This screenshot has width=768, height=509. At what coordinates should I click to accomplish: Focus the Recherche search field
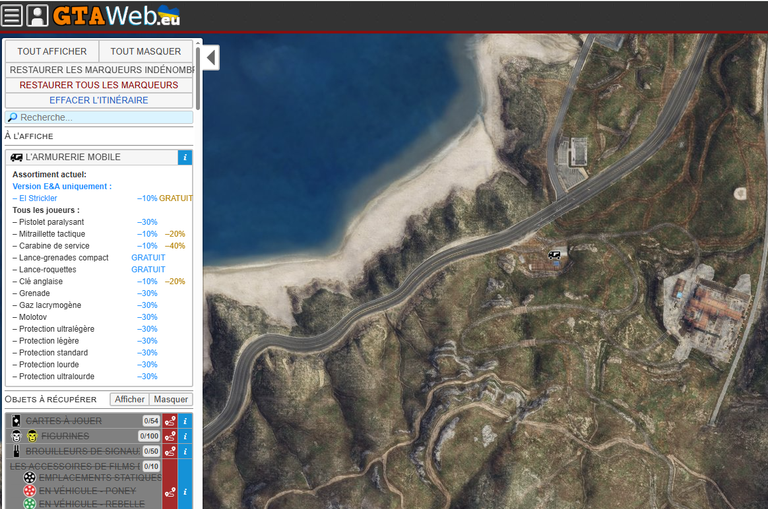click(x=99, y=118)
